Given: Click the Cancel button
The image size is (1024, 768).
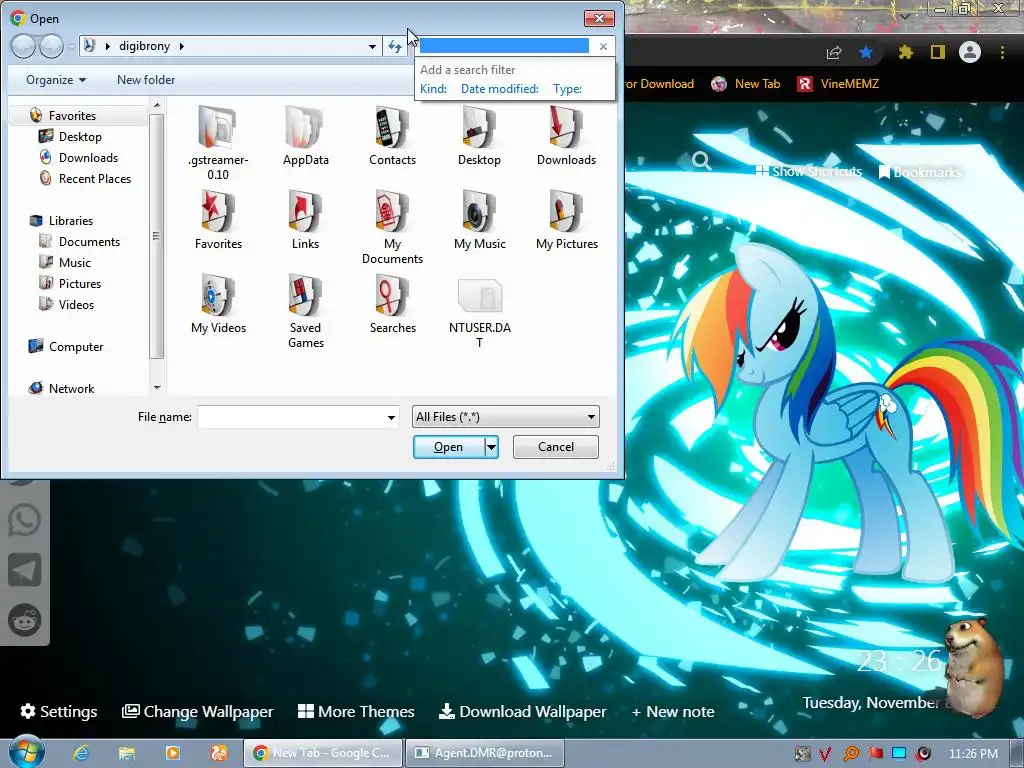Looking at the screenshot, I should pyautogui.click(x=556, y=447).
